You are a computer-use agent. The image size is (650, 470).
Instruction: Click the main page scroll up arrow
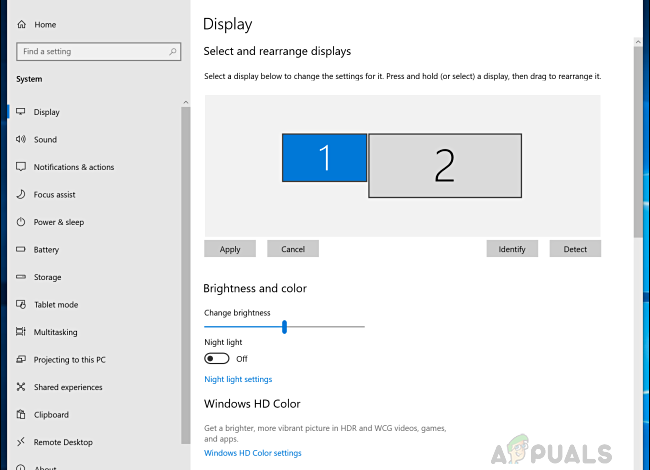click(x=638, y=42)
